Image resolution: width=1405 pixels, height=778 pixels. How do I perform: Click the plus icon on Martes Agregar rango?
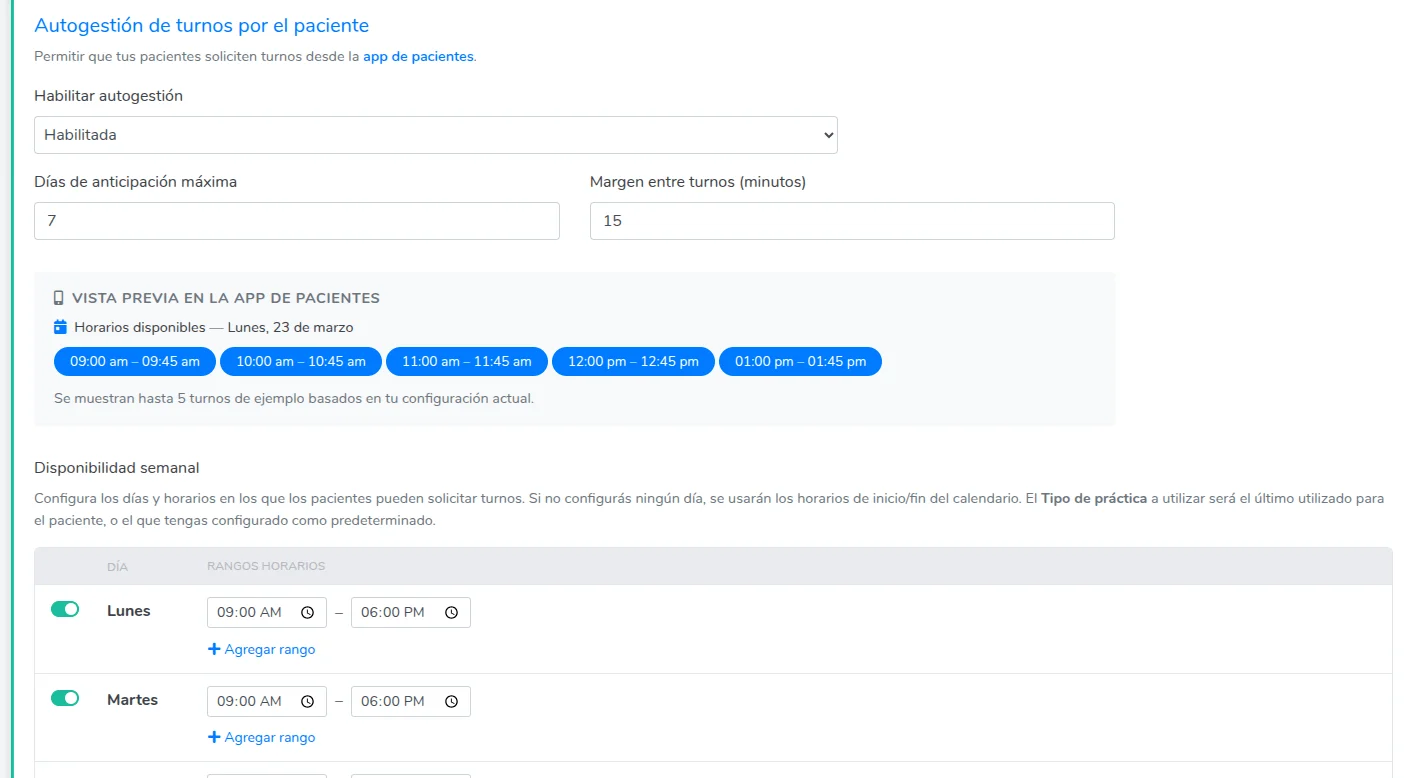[213, 737]
